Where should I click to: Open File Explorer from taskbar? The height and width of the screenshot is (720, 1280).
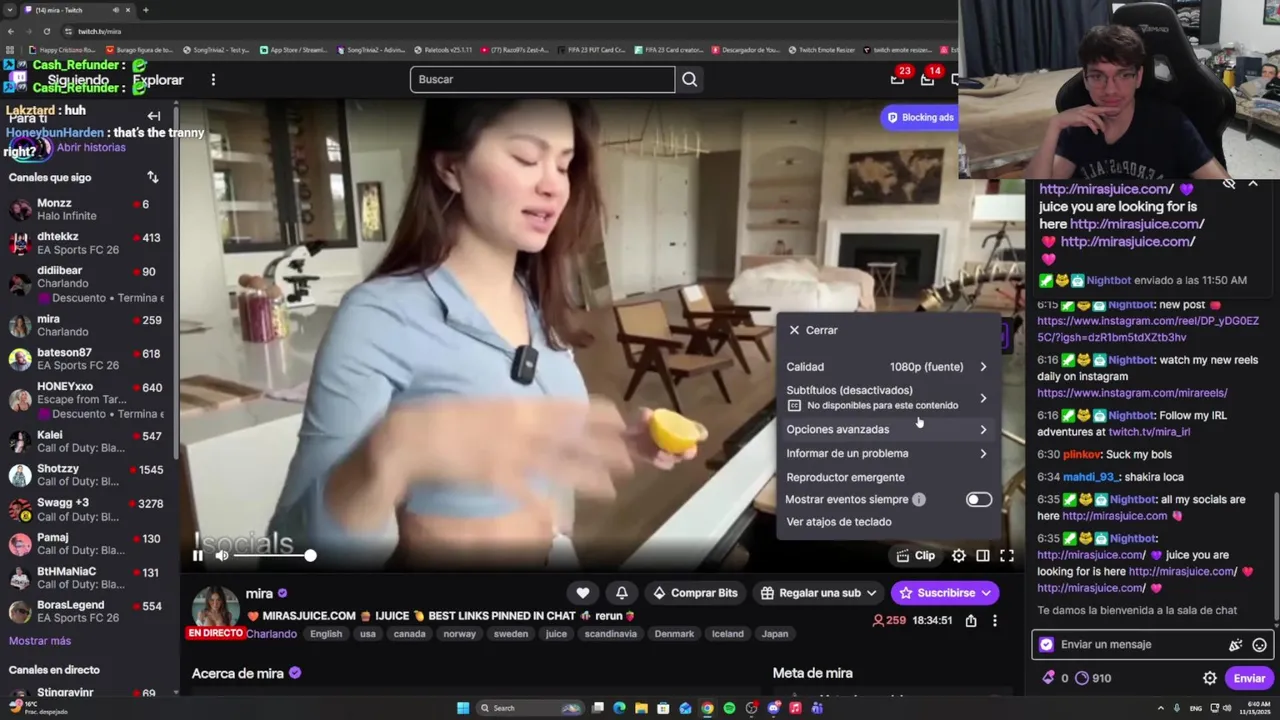coord(641,708)
